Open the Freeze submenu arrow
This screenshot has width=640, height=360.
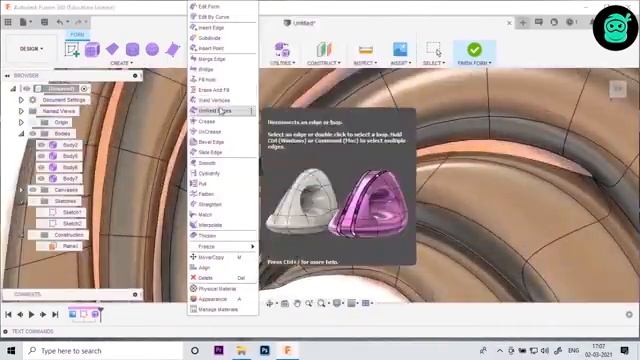252,247
